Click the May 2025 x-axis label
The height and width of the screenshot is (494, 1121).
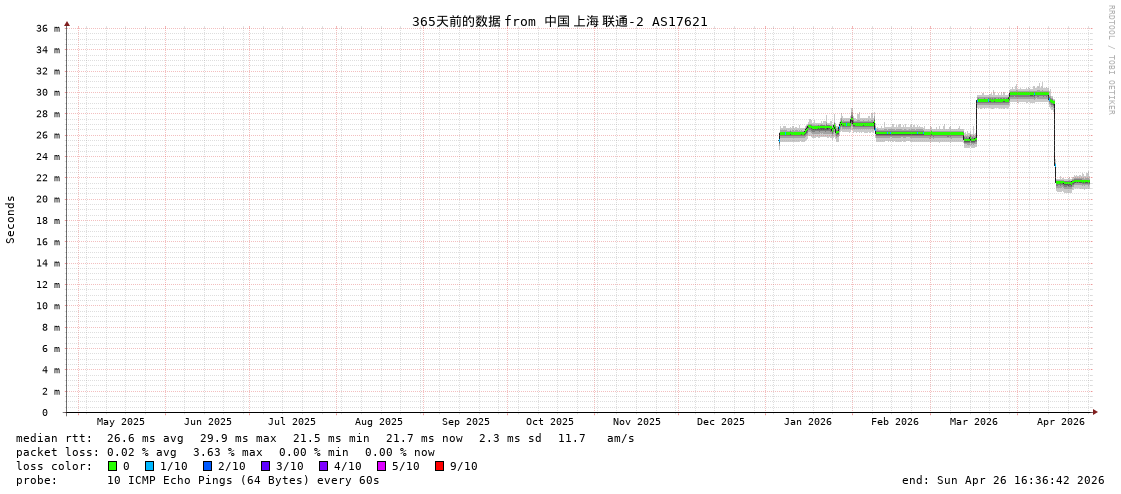(x=120, y=422)
